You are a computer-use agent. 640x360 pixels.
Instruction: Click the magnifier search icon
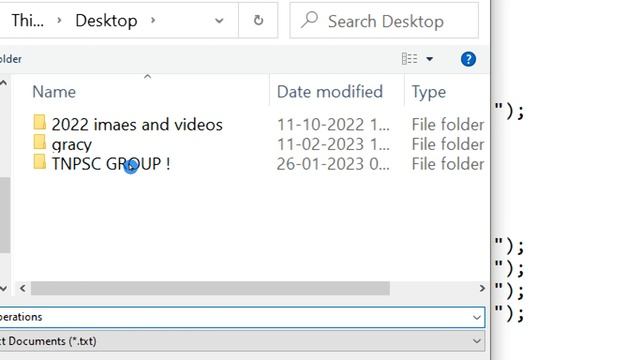point(309,20)
